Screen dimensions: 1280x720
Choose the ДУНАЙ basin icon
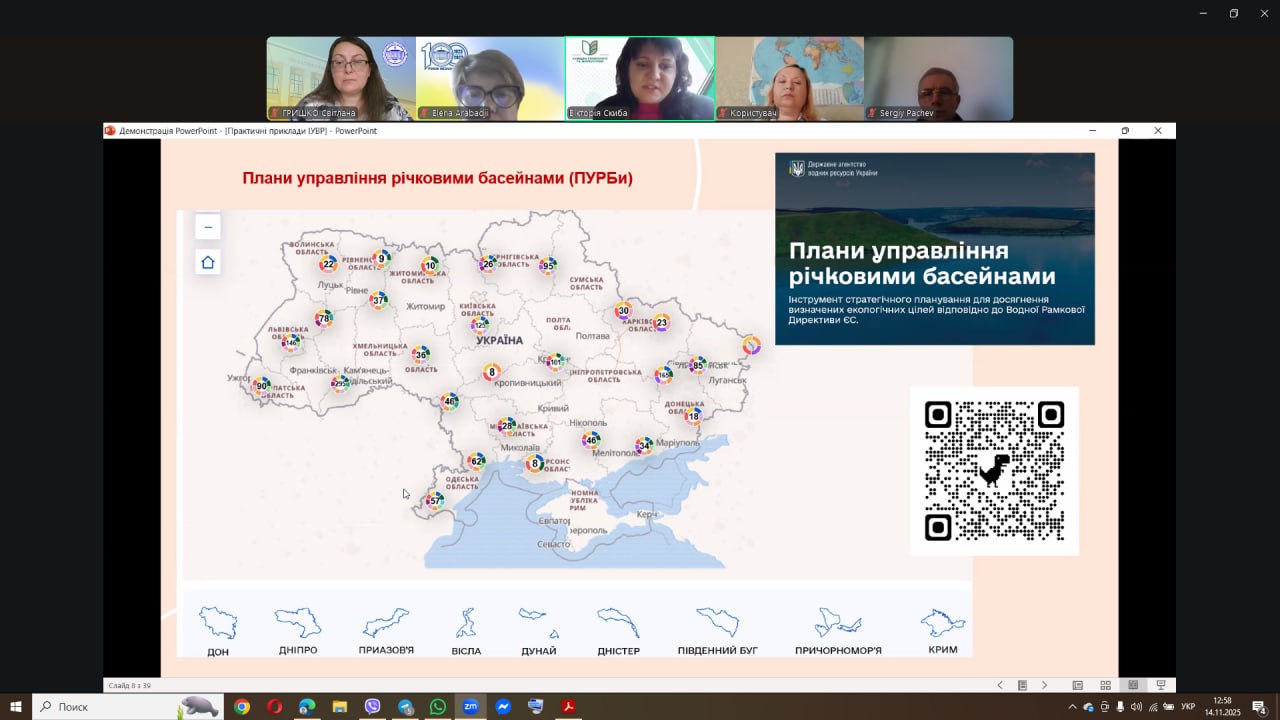click(x=538, y=625)
